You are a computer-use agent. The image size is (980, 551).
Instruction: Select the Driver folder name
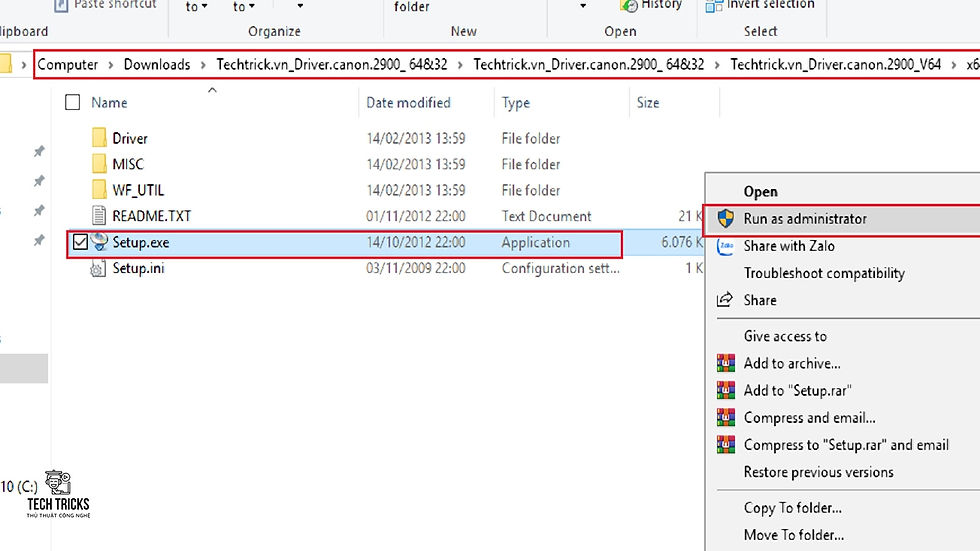130,138
